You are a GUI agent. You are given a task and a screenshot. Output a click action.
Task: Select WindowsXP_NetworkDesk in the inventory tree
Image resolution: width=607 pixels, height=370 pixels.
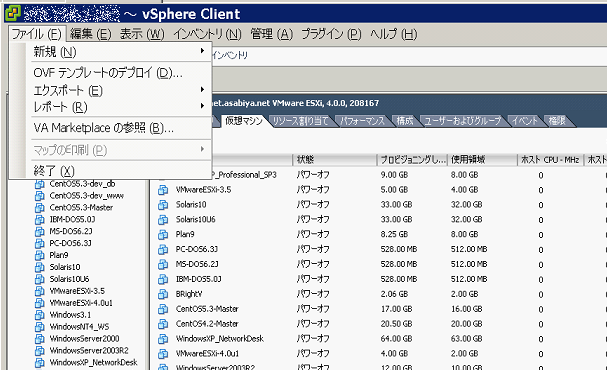coord(93,363)
